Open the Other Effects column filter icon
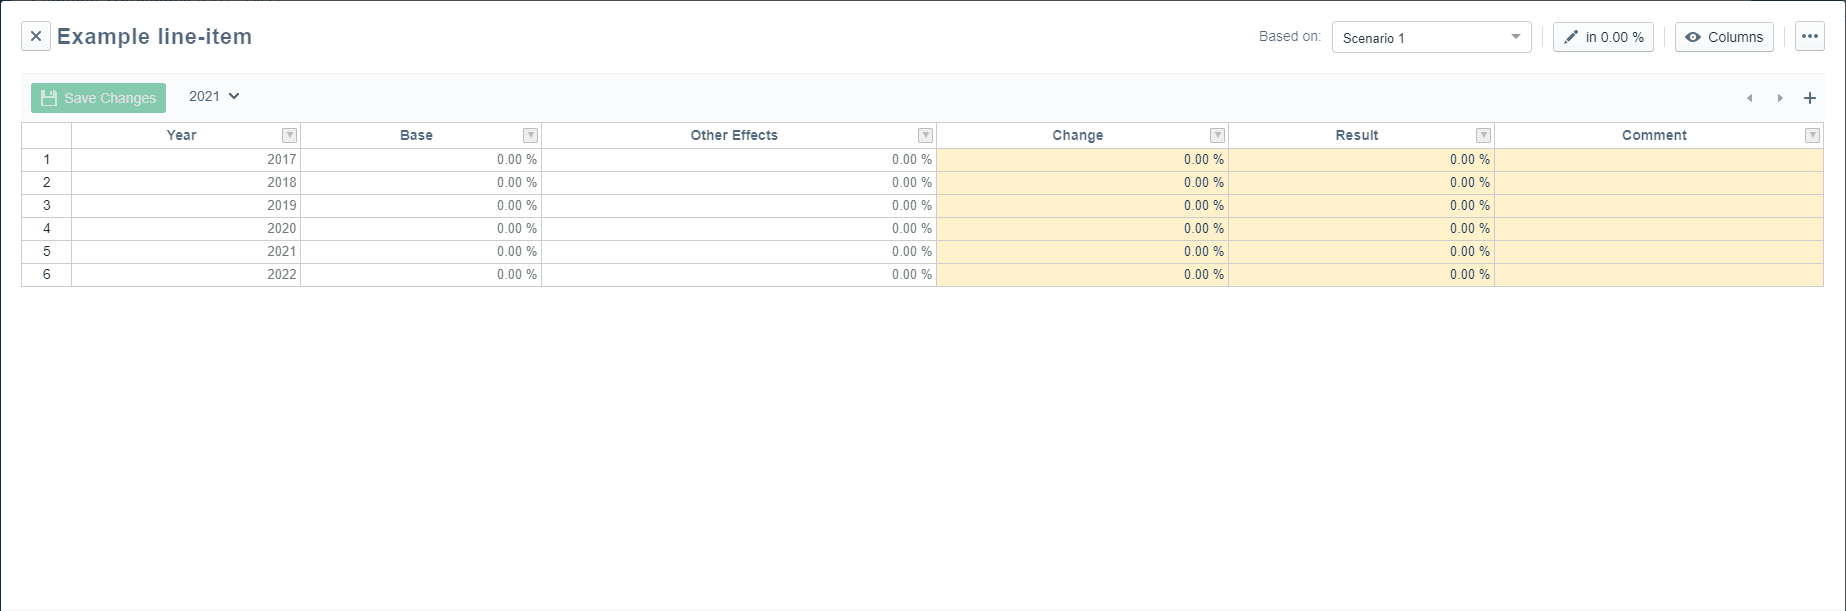Screen dimensions: 1846x611 click(x=925, y=136)
